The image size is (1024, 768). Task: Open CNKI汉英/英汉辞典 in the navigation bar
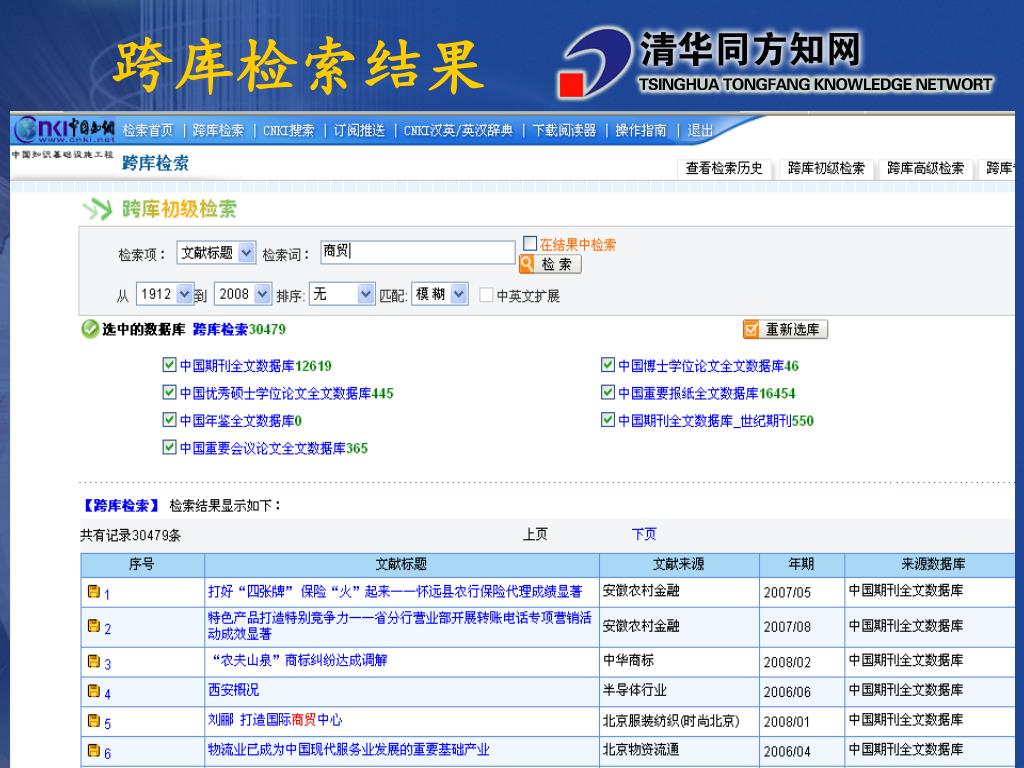pos(458,130)
